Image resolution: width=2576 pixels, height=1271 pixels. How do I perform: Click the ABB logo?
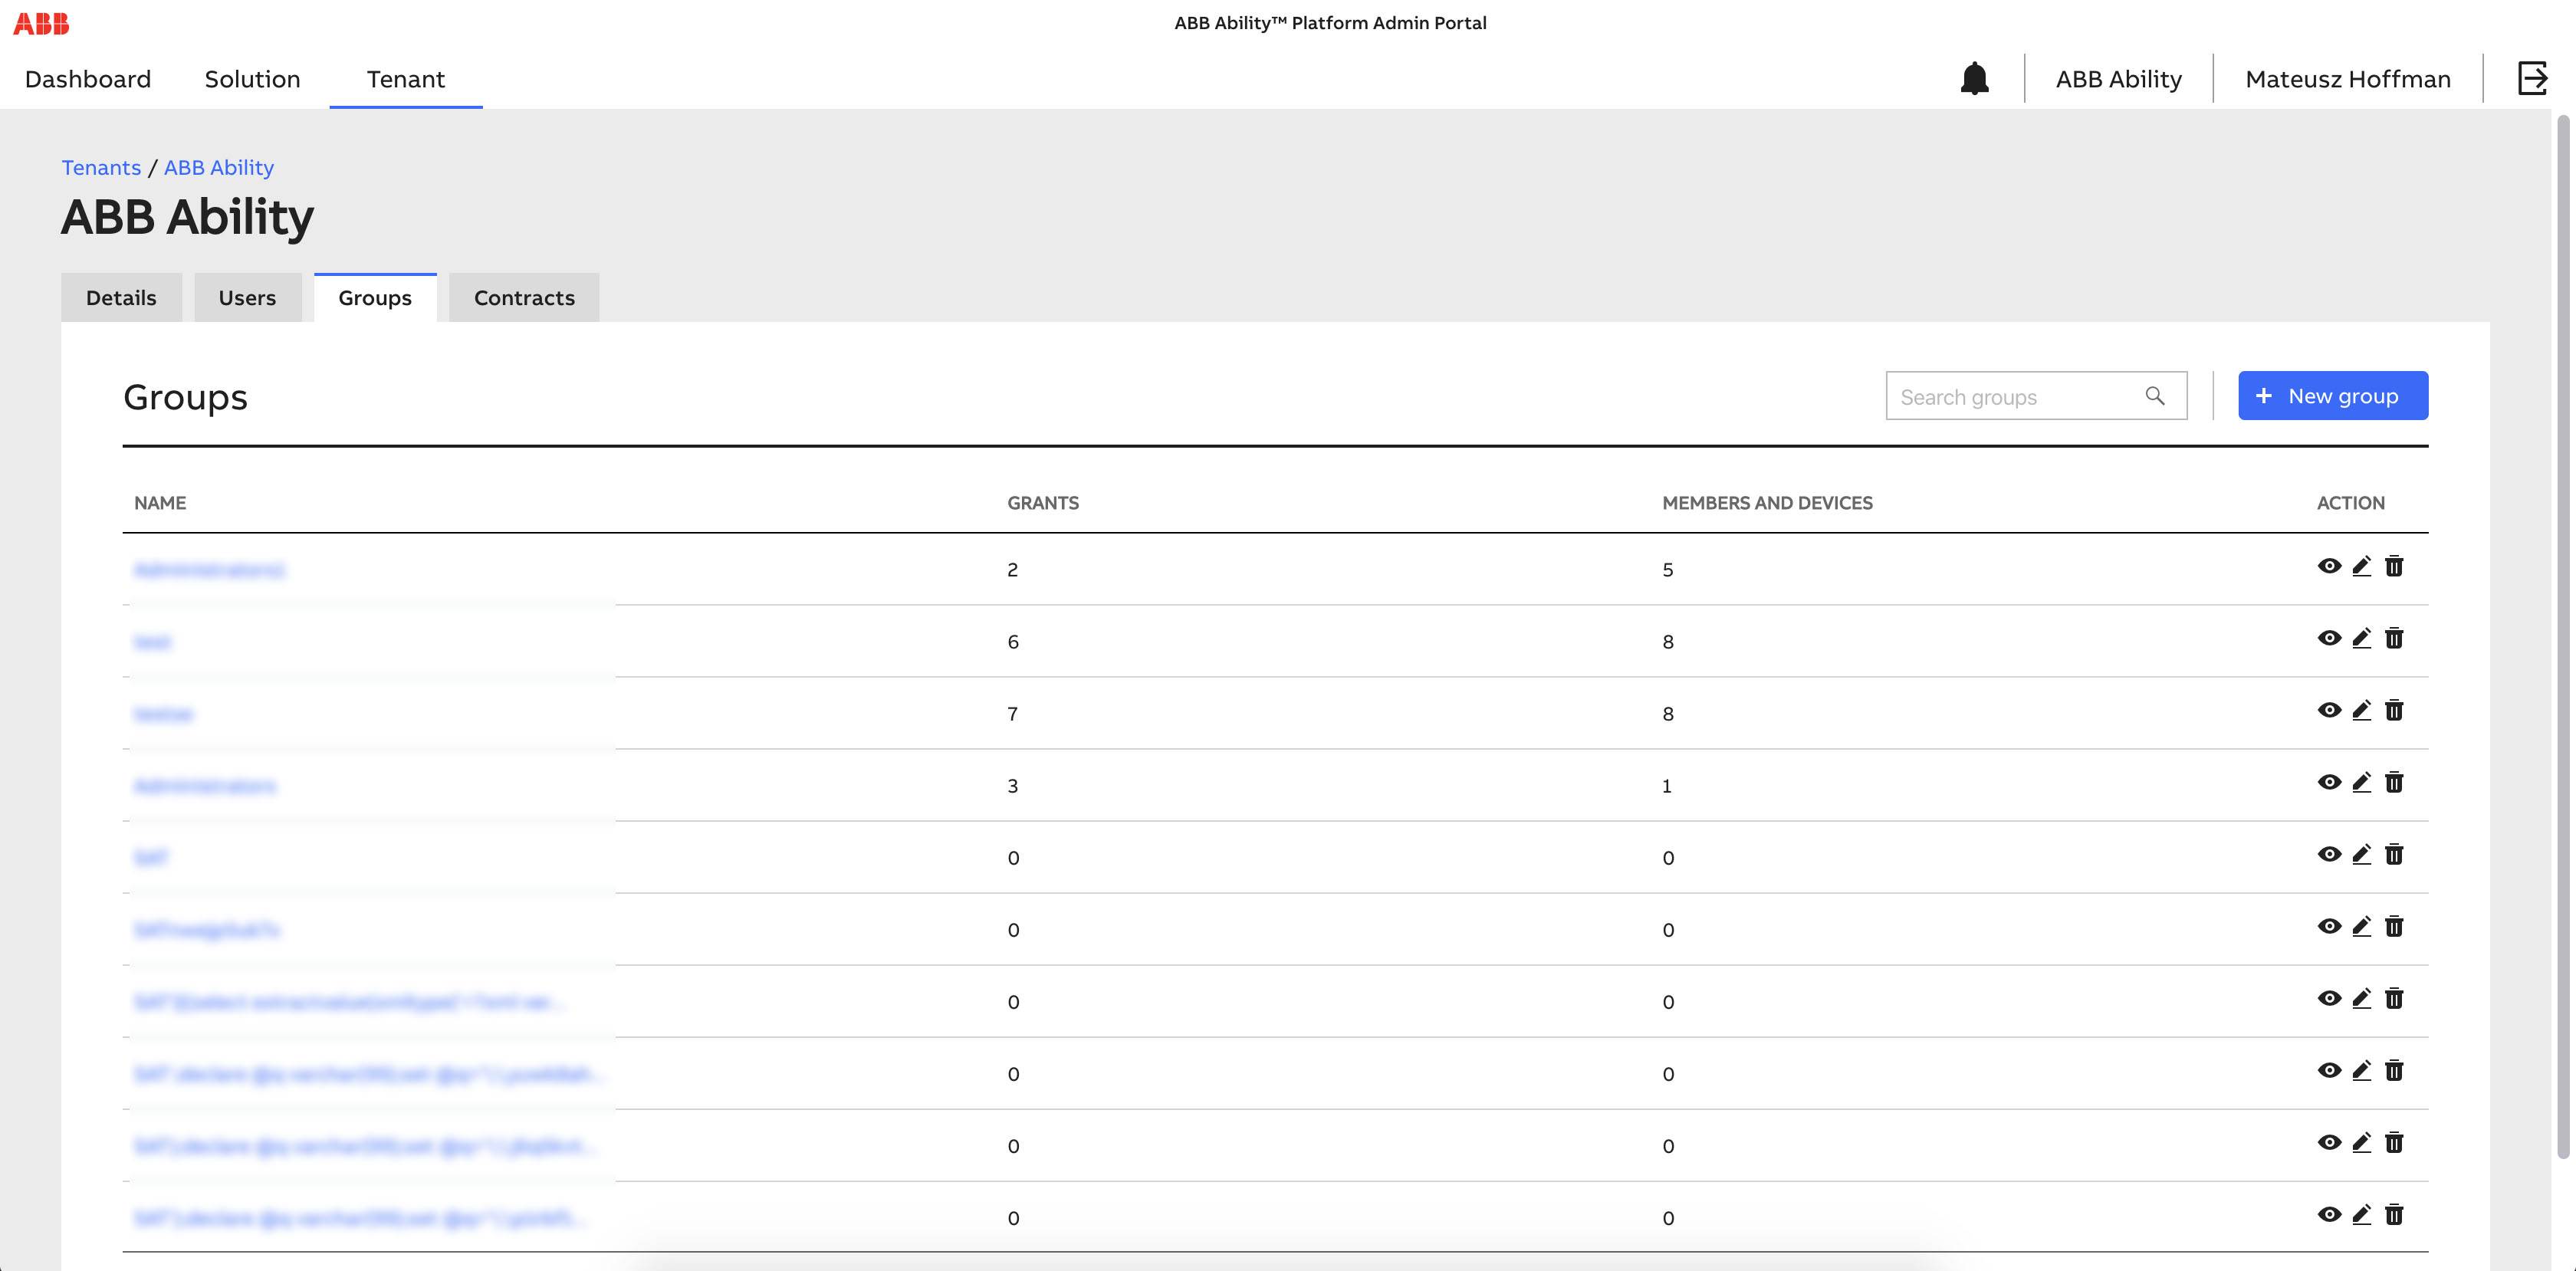41,23
